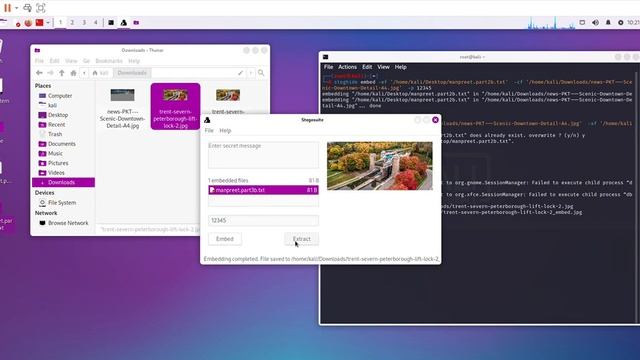
Task: Select the Stegosuite taskbar button
Action: (124, 22)
